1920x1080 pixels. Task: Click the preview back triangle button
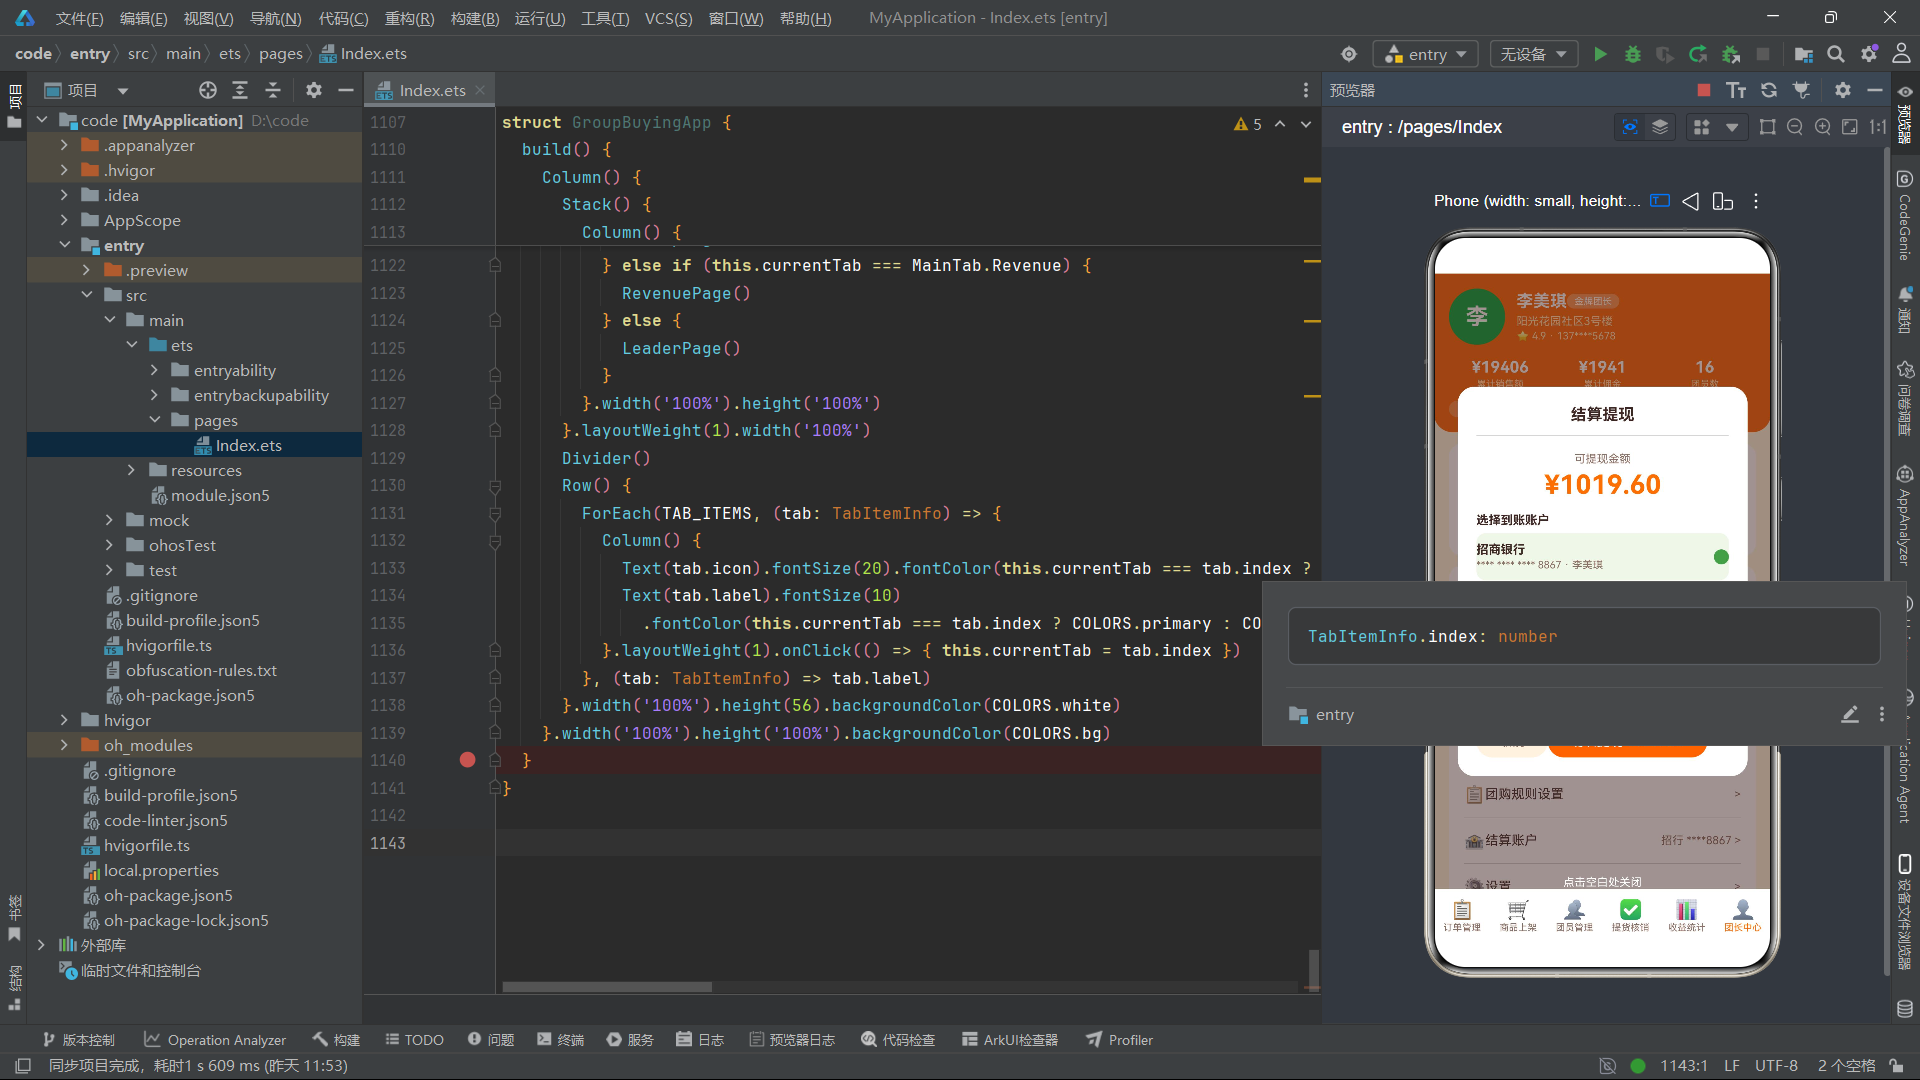(x=1690, y=201)
